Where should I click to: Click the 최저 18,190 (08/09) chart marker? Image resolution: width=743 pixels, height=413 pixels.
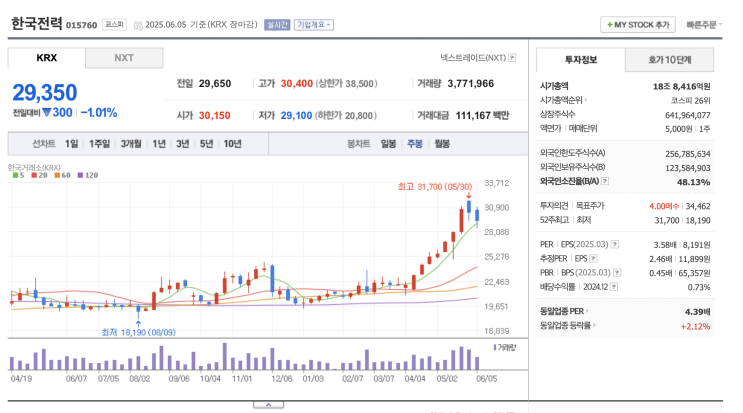[138, 332]
